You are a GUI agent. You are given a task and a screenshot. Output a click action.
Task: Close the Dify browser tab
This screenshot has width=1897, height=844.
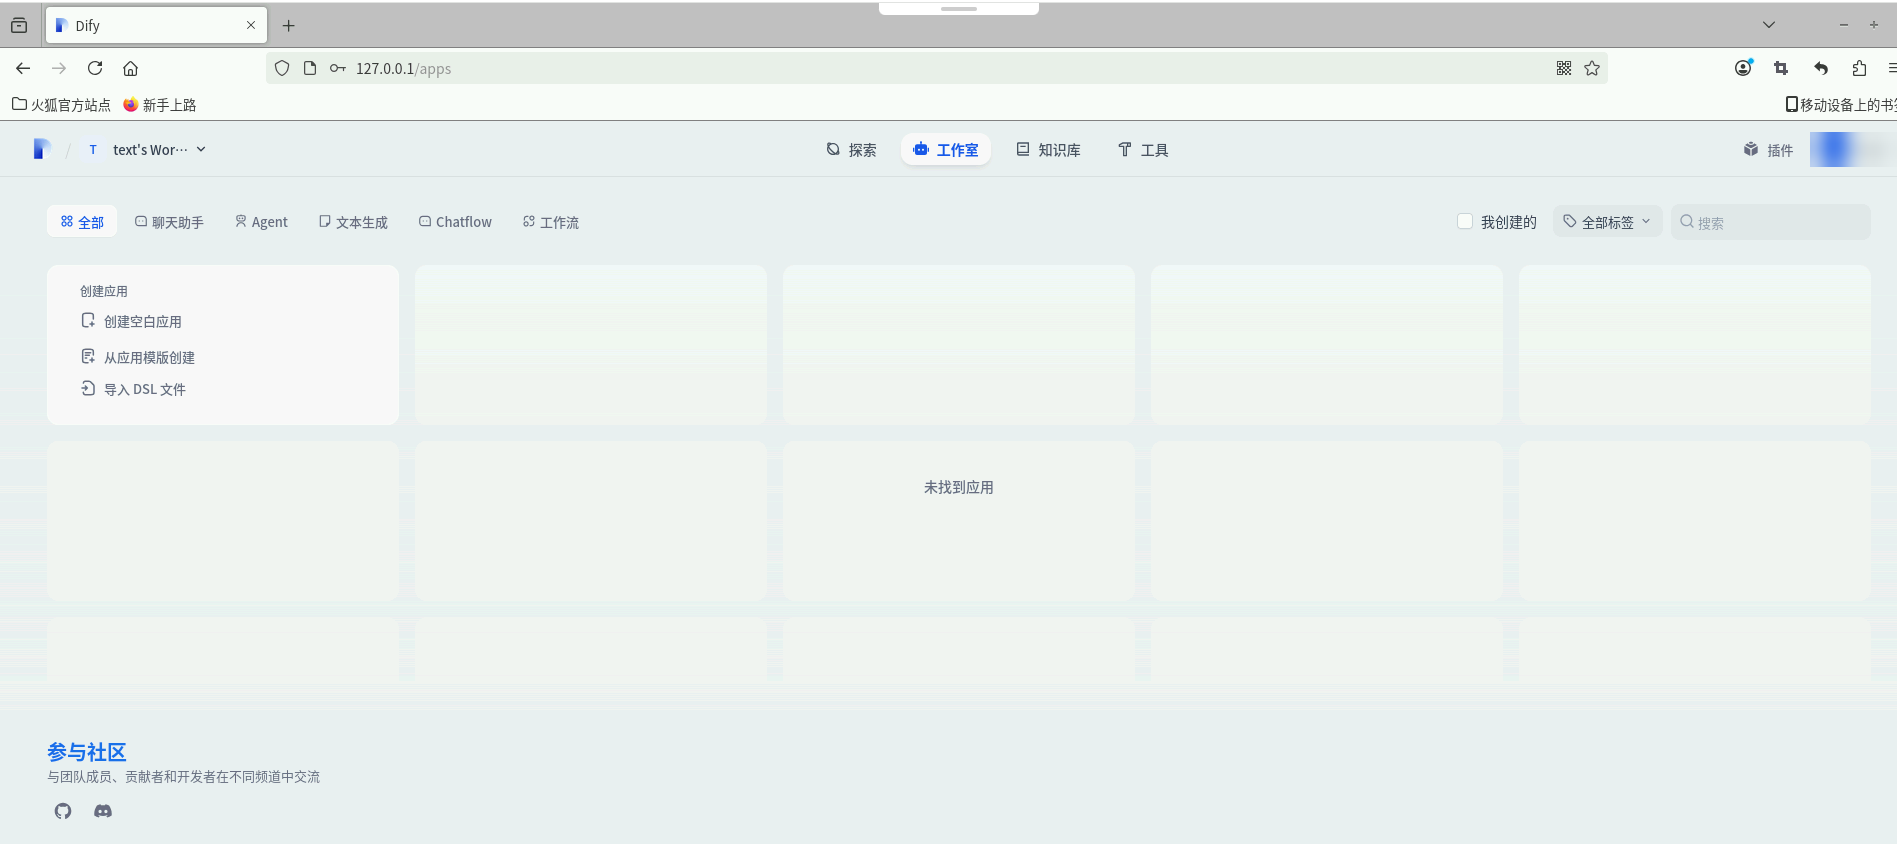(x=250, y=25)
